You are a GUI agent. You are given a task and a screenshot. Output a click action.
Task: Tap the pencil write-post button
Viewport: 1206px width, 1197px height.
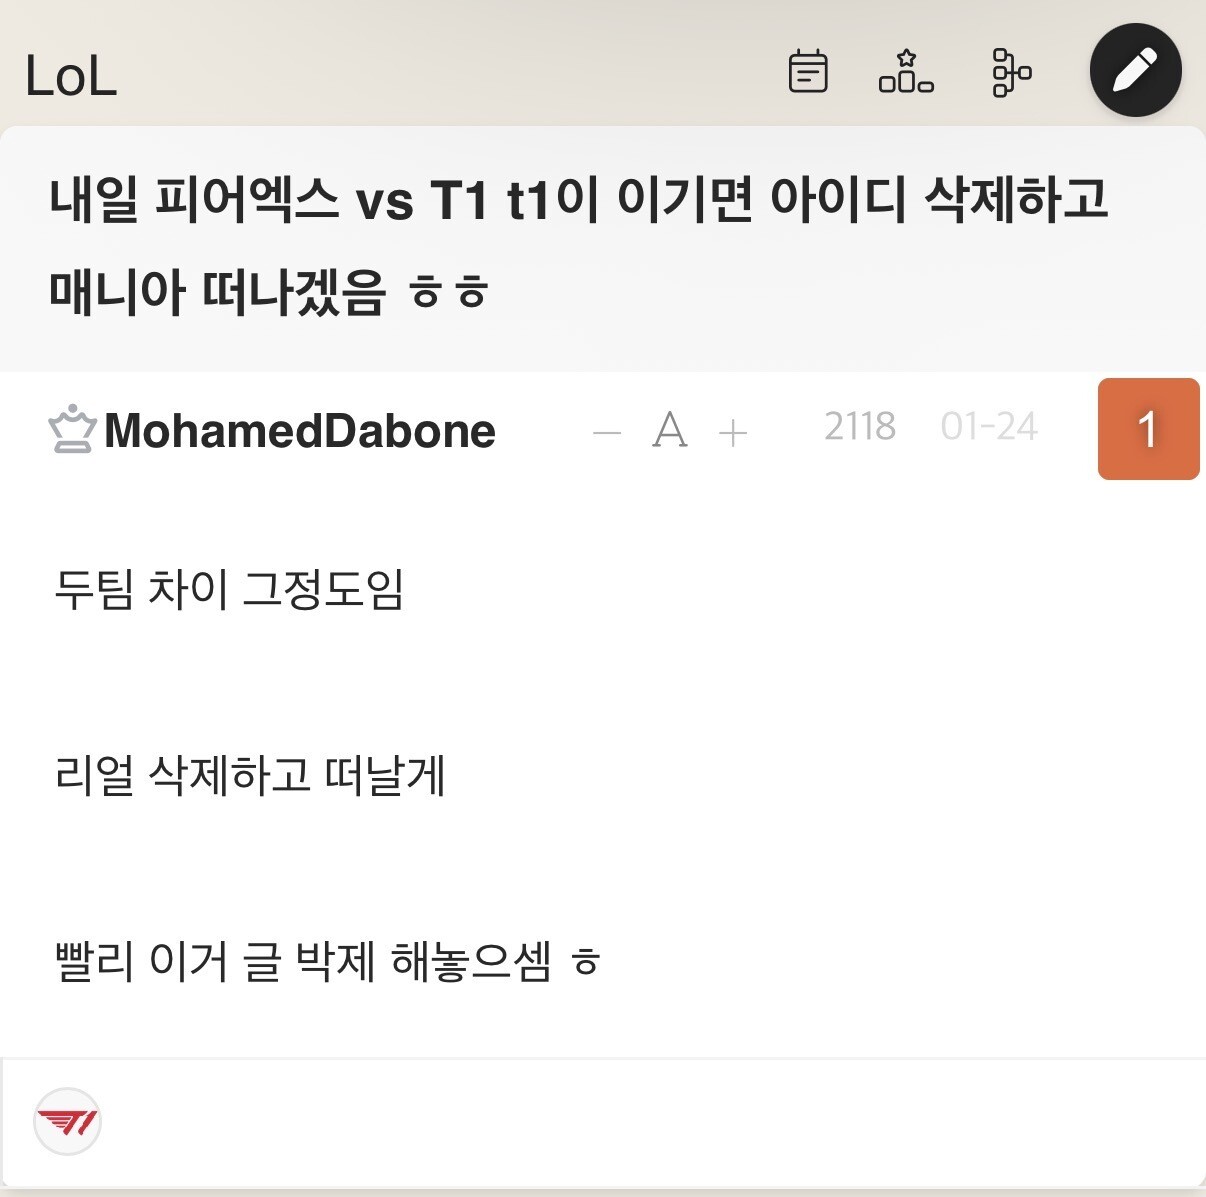[1135, 72]
